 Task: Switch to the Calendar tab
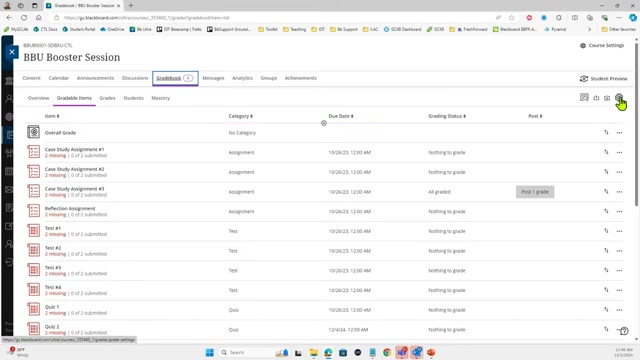59,78
